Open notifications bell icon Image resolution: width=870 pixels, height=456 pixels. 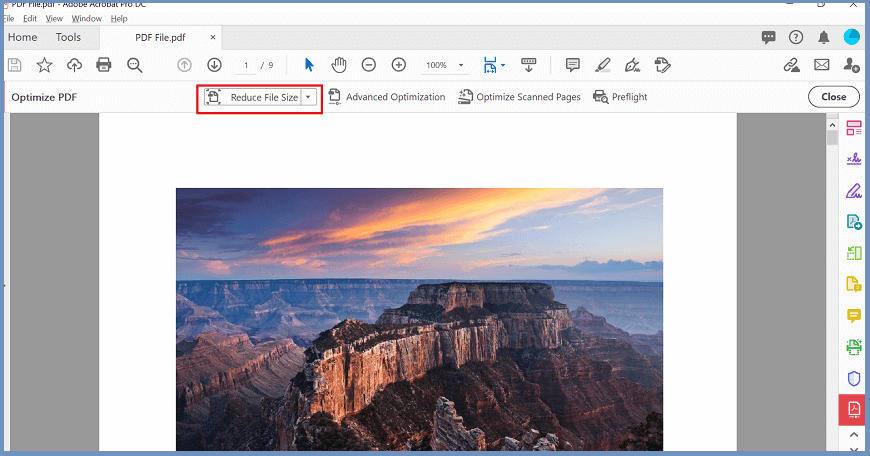[x=824, y=37]
